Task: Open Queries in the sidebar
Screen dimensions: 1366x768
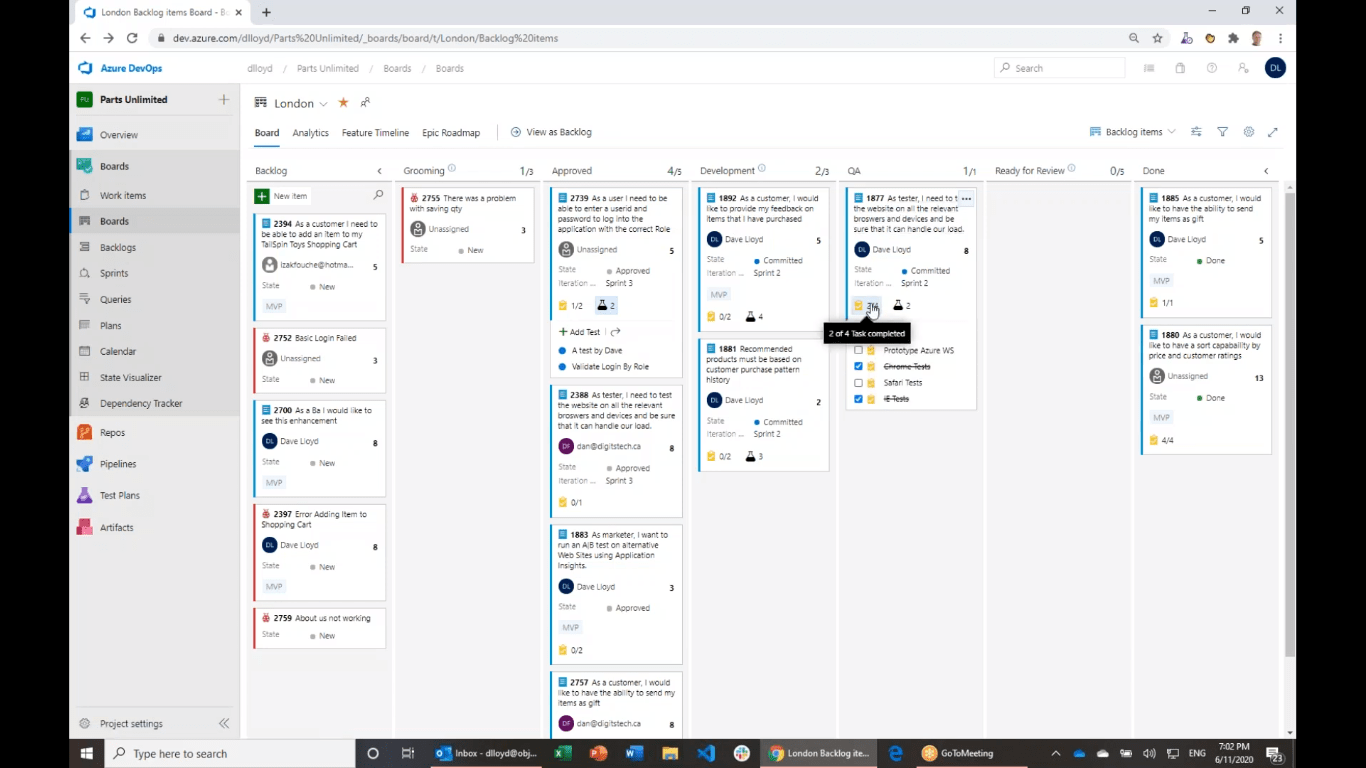Action: pyautogui.click(x=115, y=300)
